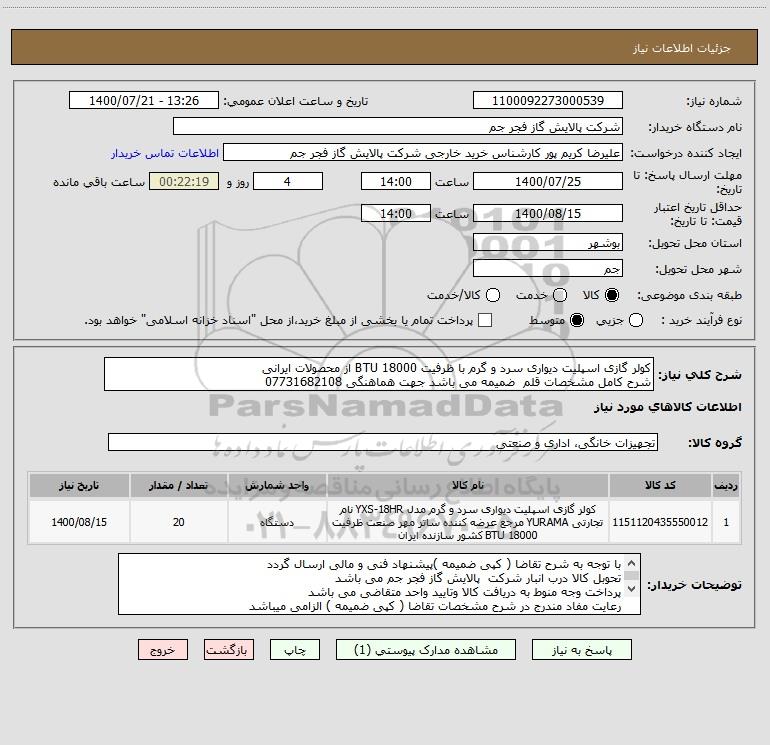The width and height of the screenshot is (770, 745).
Task: Click the پاسخ به نیاز button
Action: [581, 650]
